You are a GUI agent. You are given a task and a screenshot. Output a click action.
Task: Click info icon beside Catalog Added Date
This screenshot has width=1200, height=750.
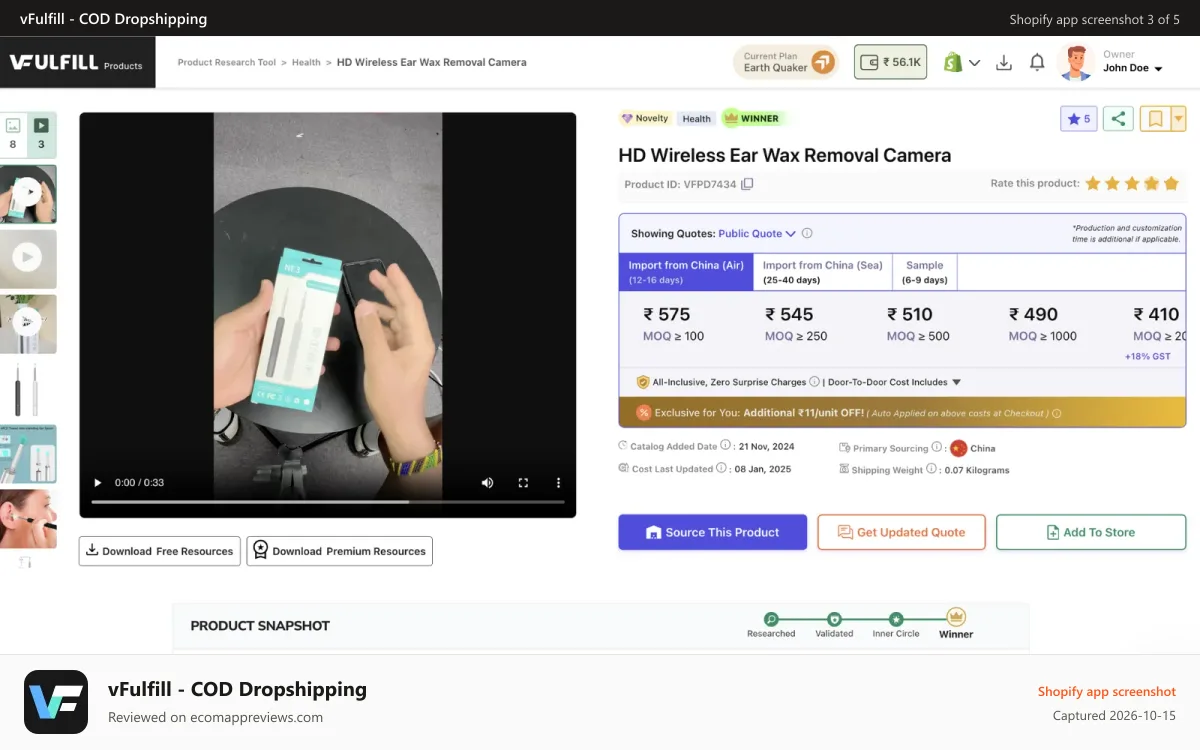point(724,447)
